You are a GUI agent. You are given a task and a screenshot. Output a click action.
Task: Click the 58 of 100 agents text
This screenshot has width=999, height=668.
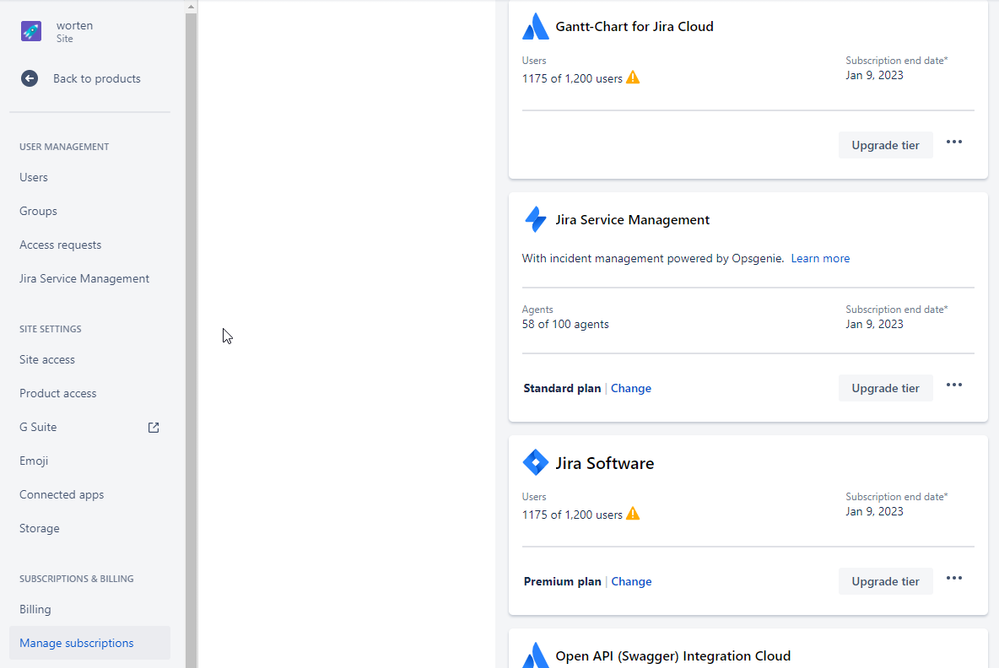[x=565, y=324]
